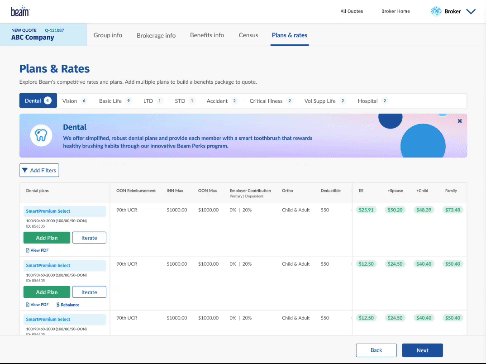Screen dimensions: 486x364
Task: Add Plan for the $25.91 EE plan
Action: [x=47, y=238]
